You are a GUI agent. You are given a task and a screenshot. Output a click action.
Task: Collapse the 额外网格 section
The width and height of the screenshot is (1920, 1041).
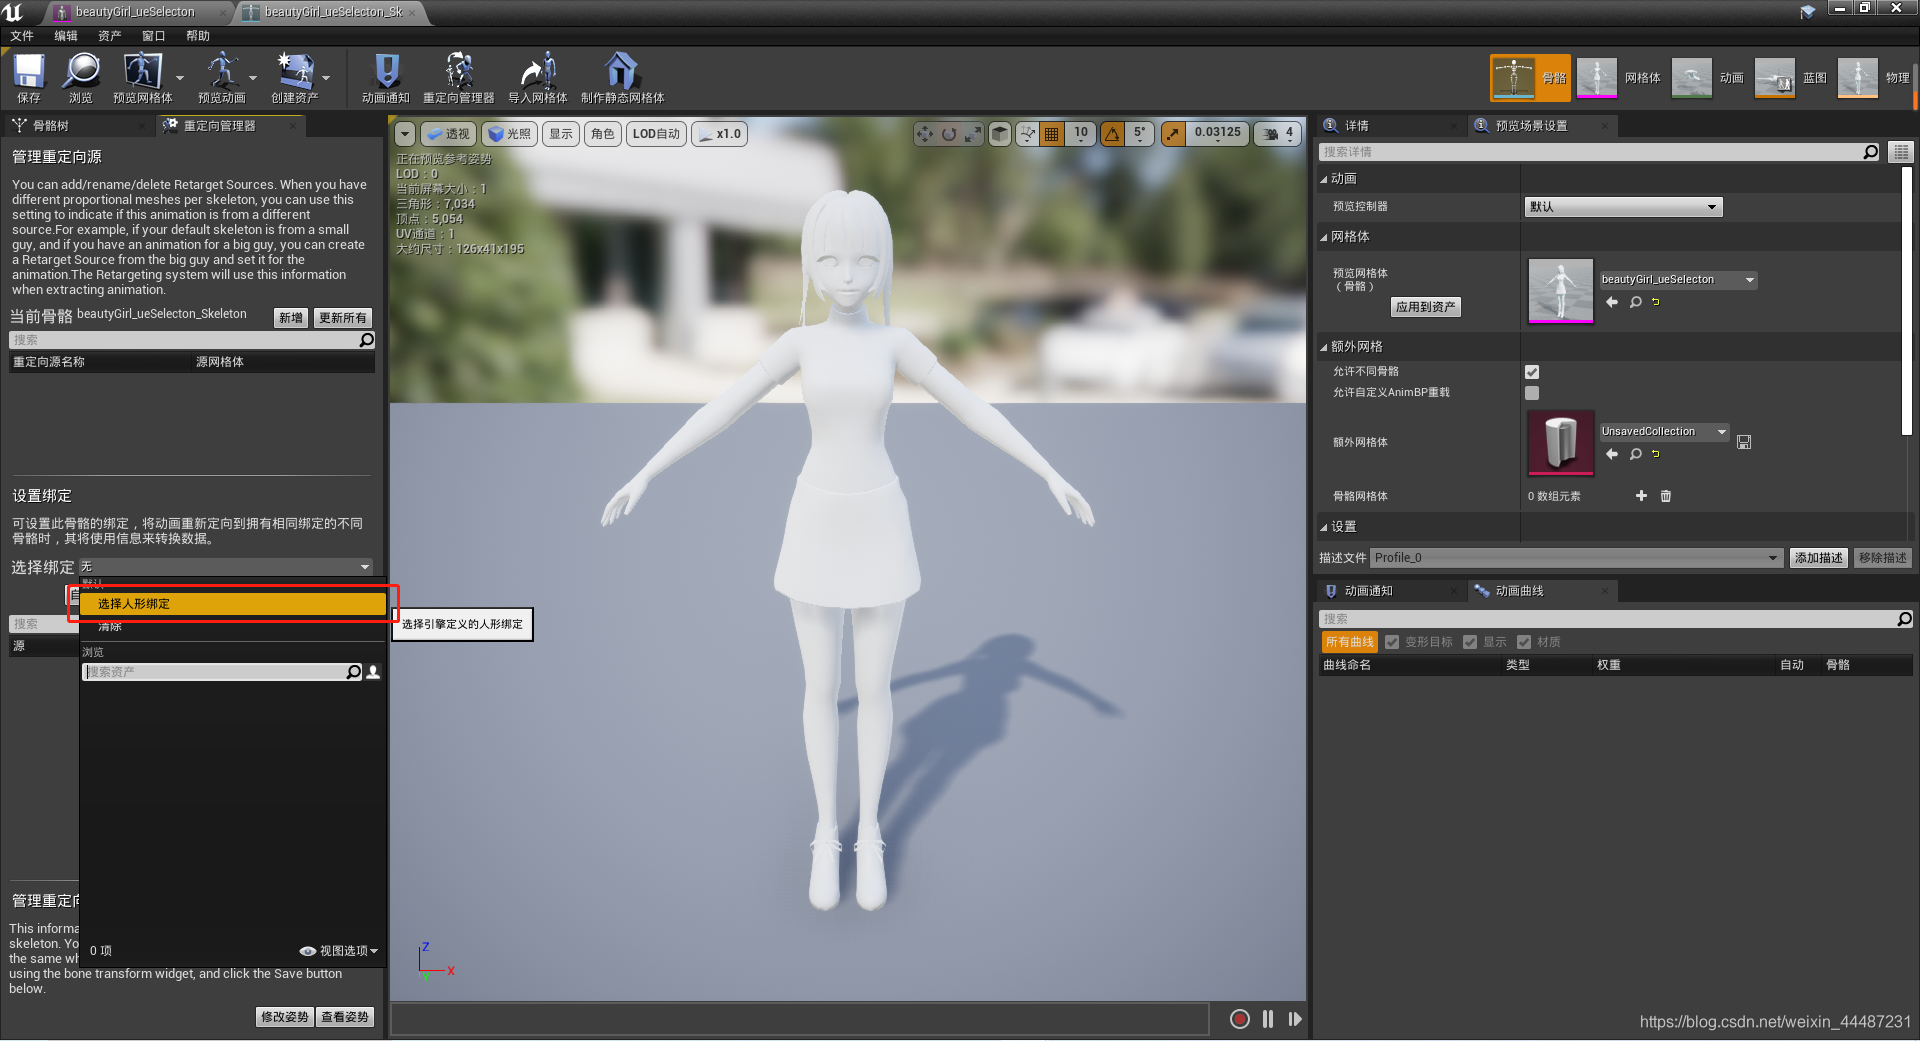[1324, 348]
